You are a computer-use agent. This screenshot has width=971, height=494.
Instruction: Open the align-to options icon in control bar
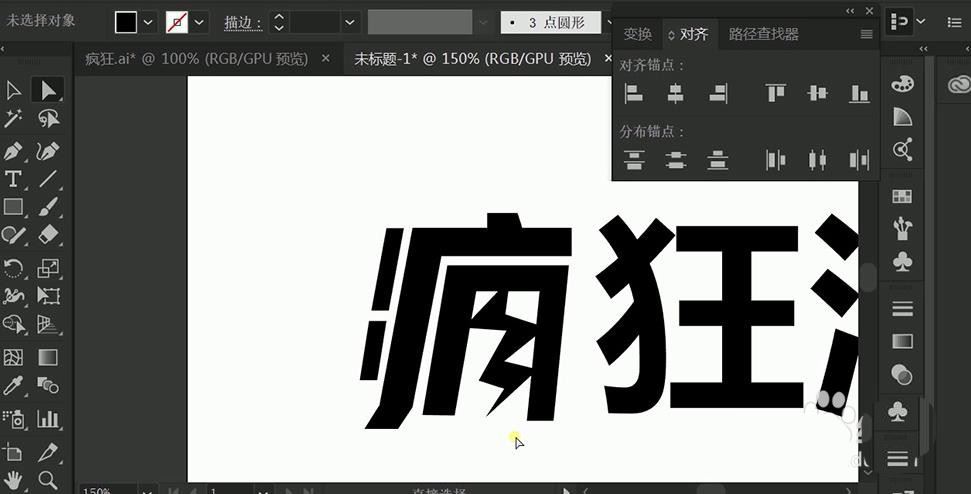(897, 22)
